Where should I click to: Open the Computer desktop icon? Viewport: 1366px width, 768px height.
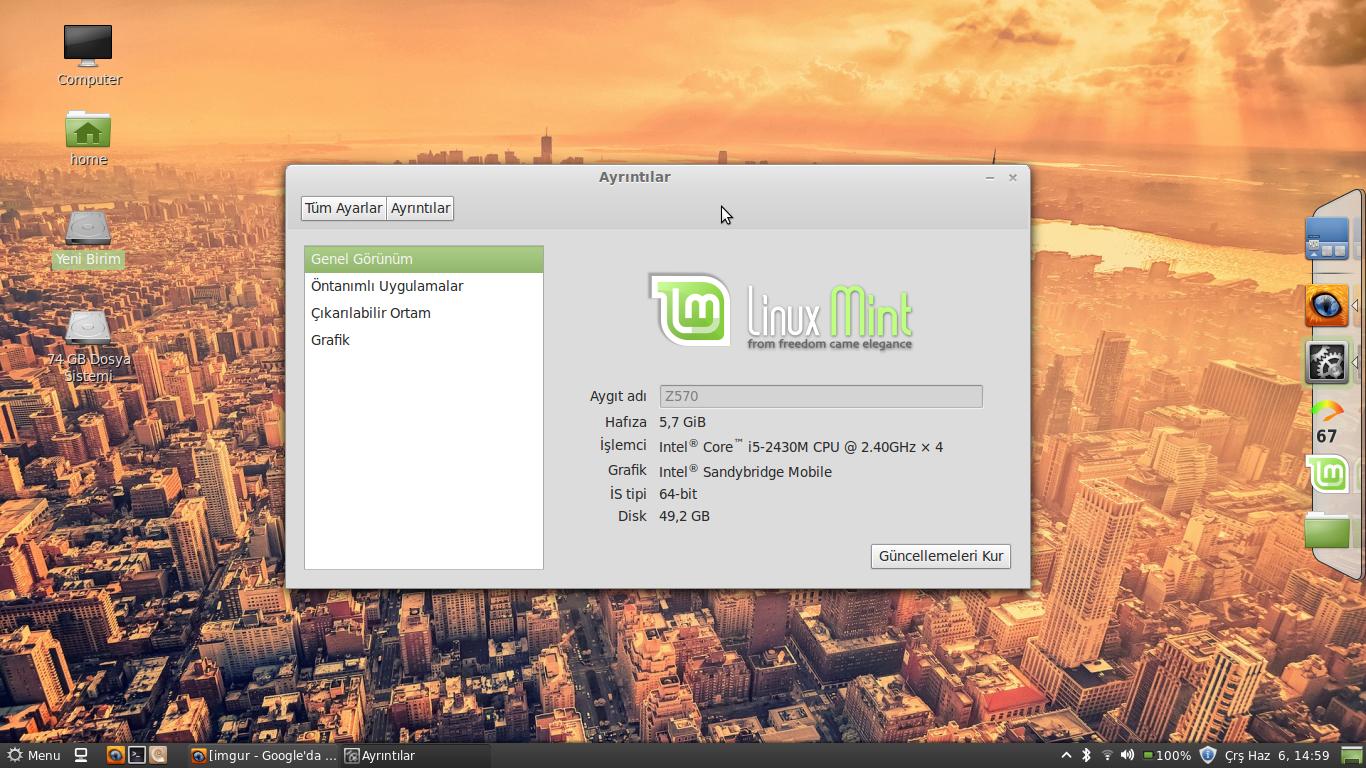(x=88, y=55)
